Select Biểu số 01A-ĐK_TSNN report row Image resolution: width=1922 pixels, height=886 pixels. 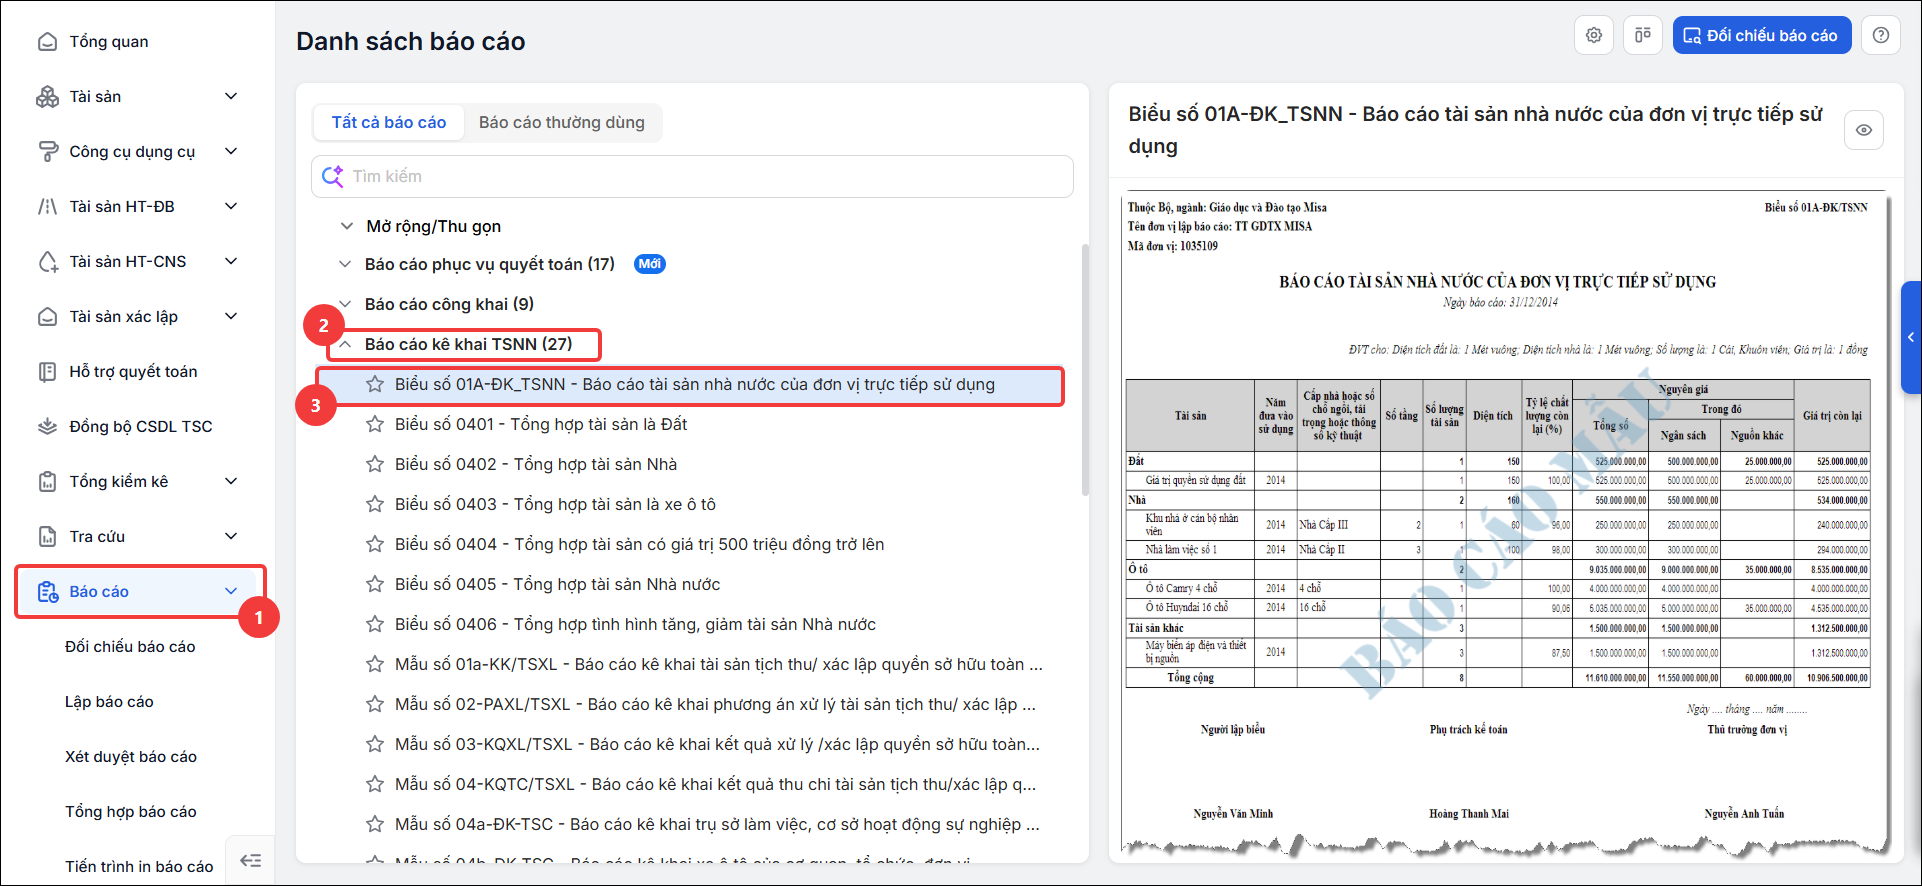[x=690, y=385]
